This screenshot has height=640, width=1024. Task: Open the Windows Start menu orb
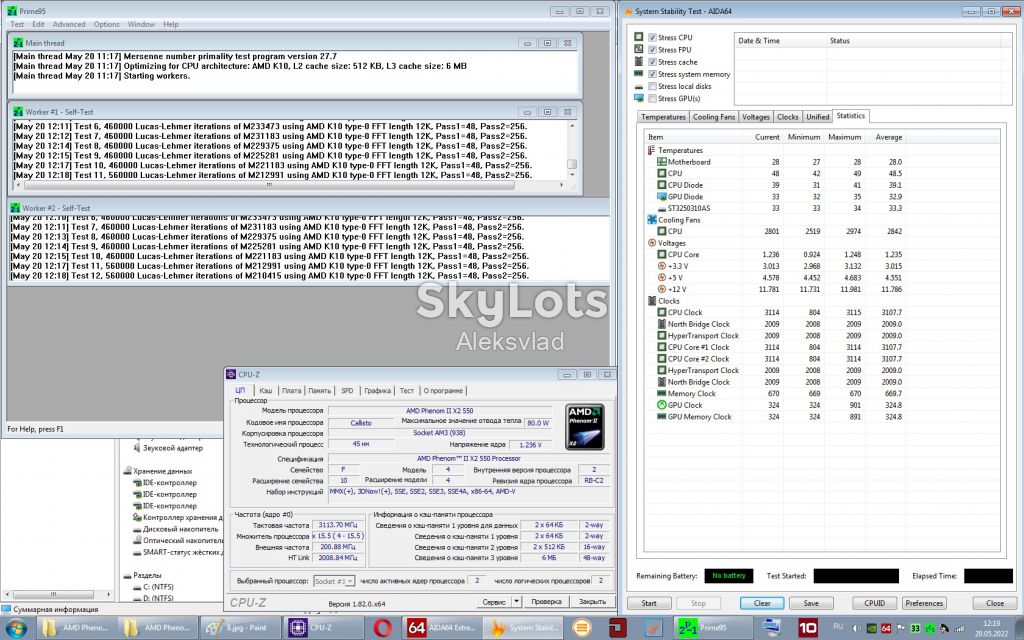tap(15, 628)
